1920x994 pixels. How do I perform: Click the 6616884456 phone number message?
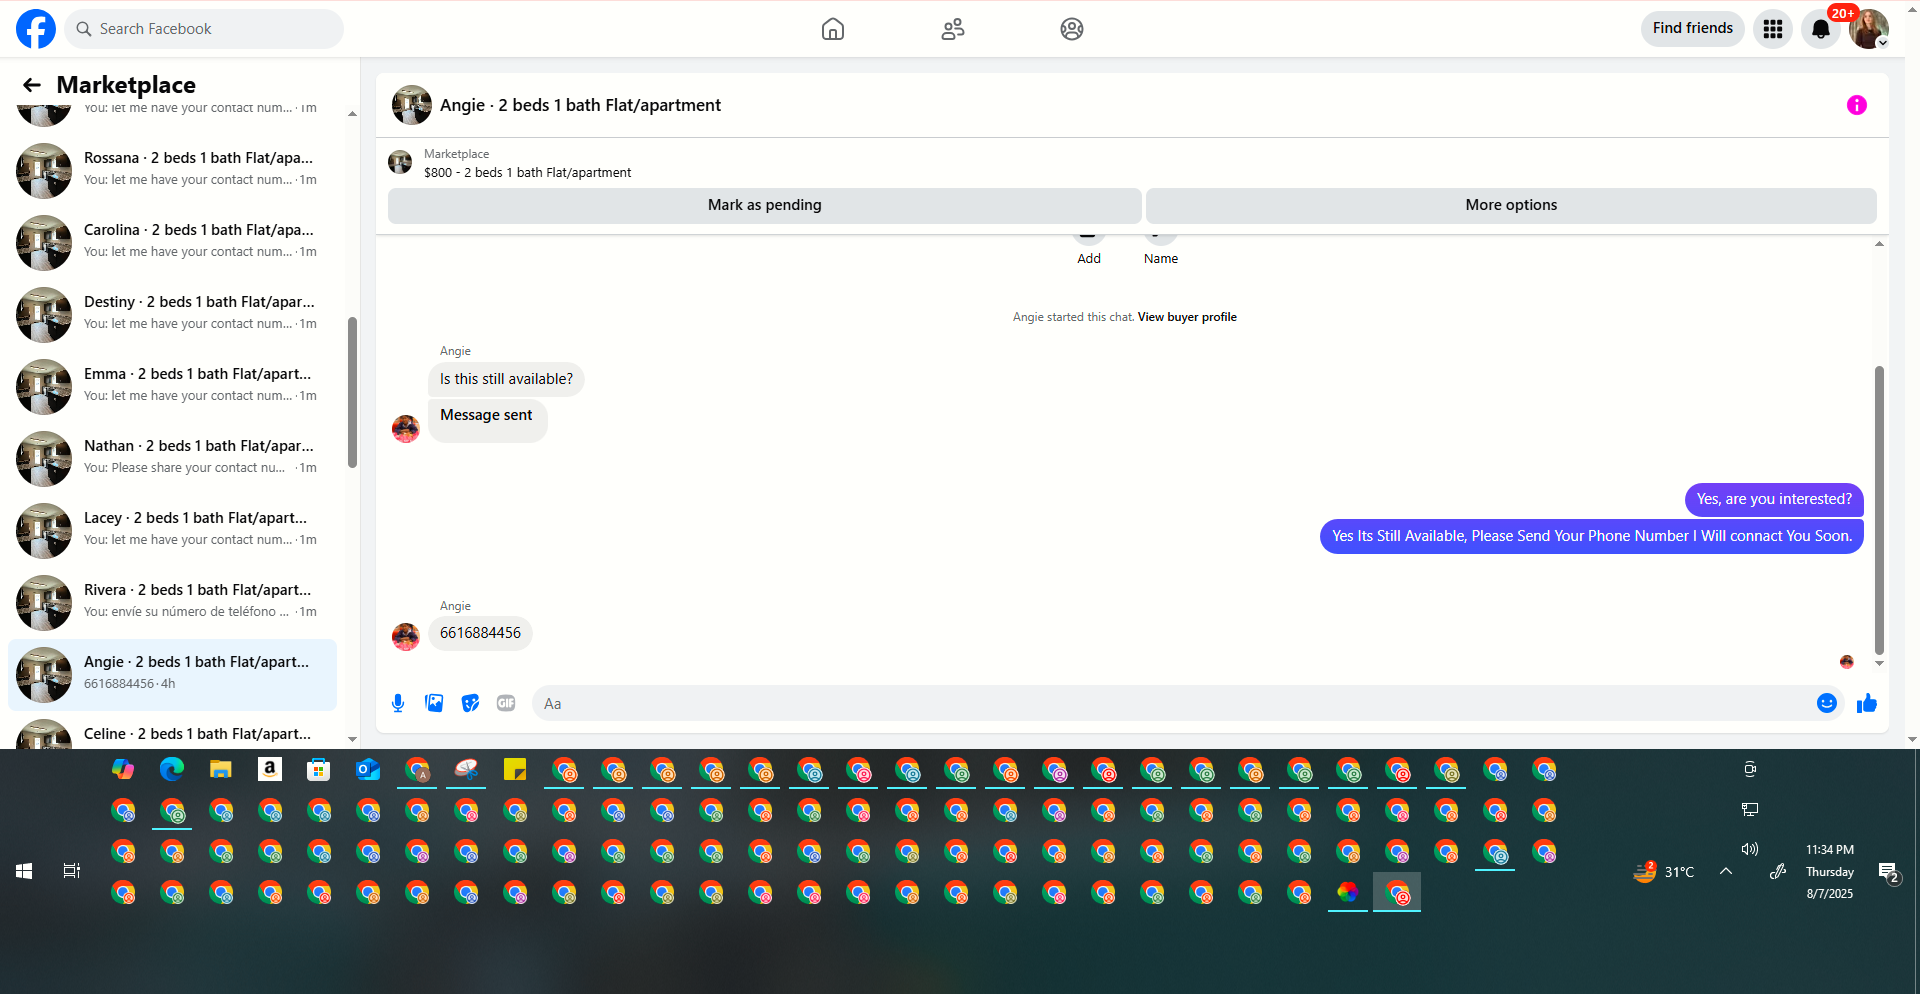tap(480, 633)
